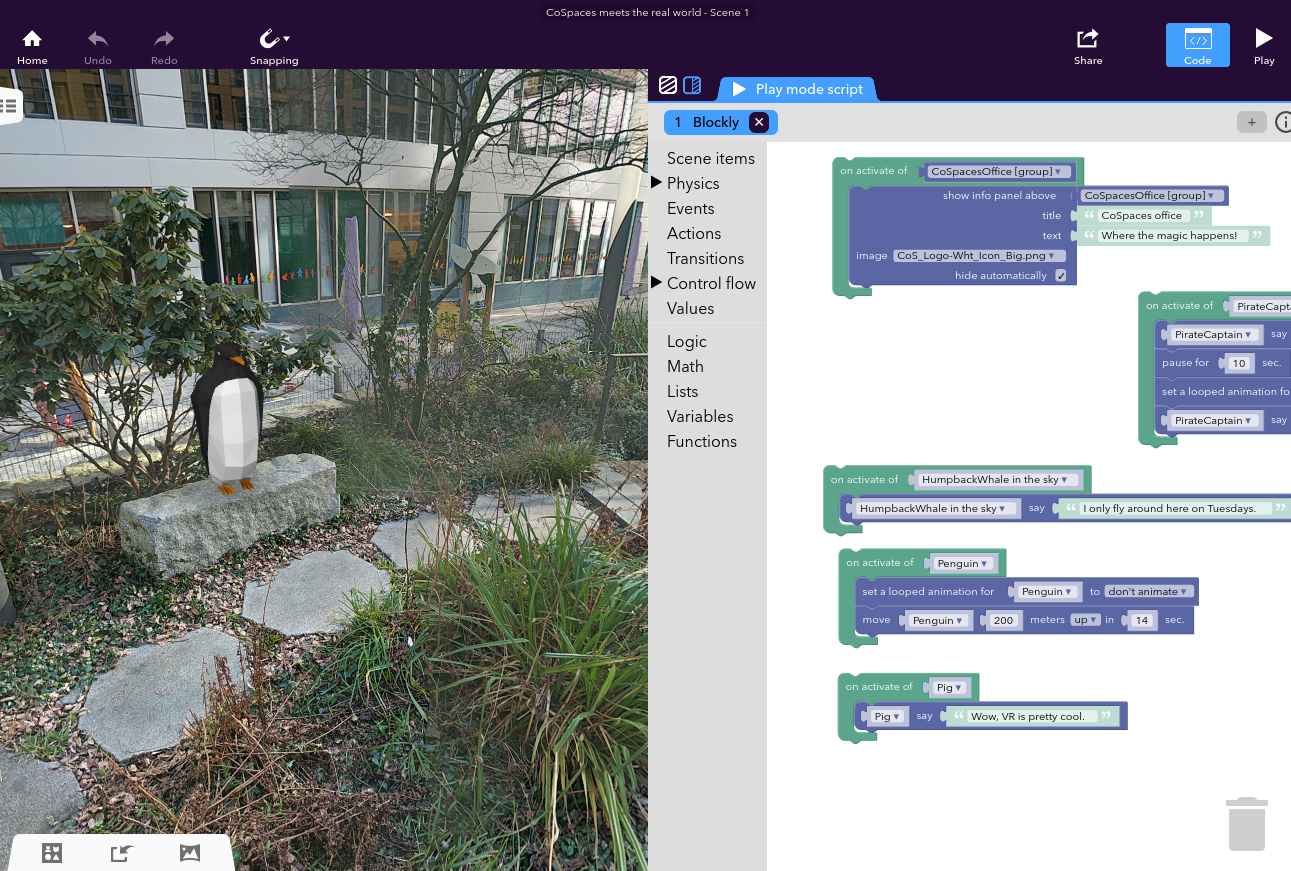
Task: Open the "don't animate" animation dropdown
Action: 1148,591
